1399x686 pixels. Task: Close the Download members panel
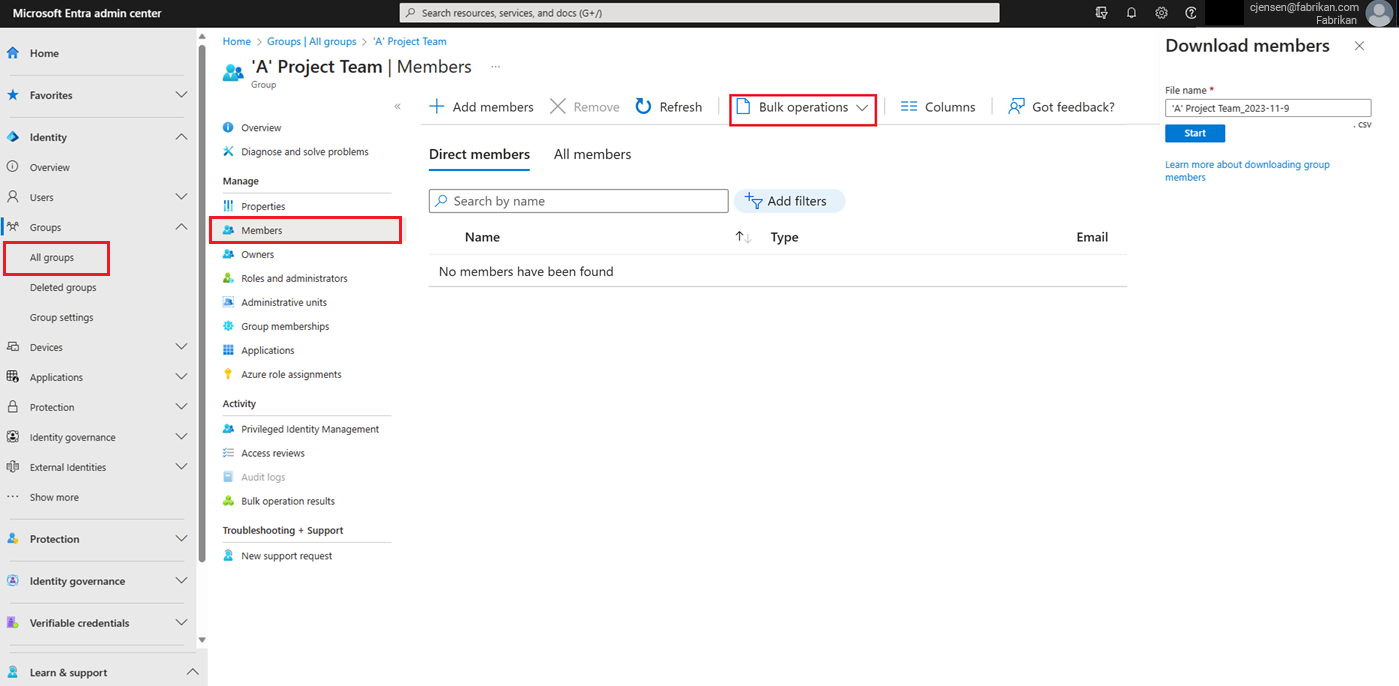[1359, 46]
